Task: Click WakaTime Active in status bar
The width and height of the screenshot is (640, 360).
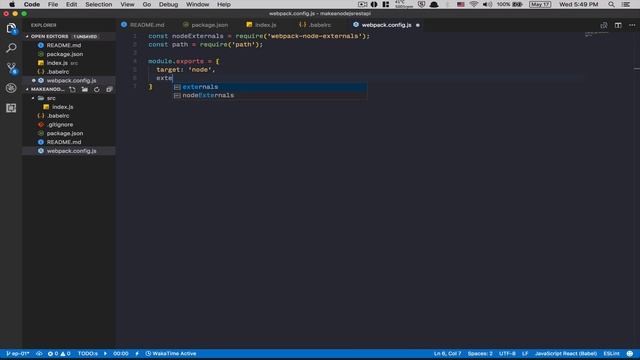Action: [171, 353]
